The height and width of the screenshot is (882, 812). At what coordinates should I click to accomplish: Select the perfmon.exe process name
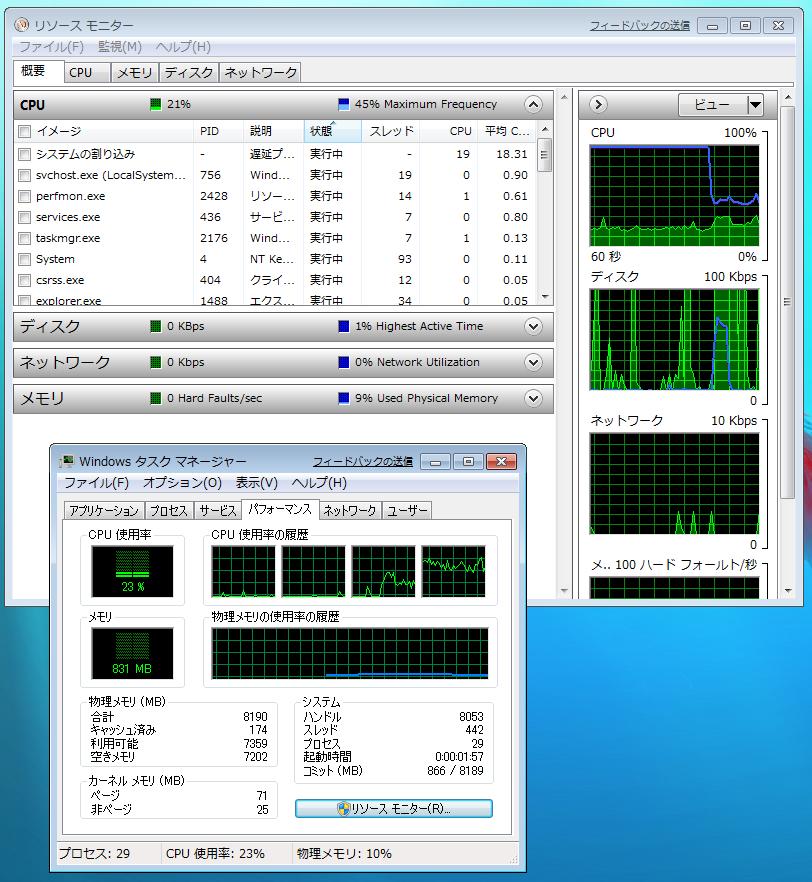pos(70,196)
